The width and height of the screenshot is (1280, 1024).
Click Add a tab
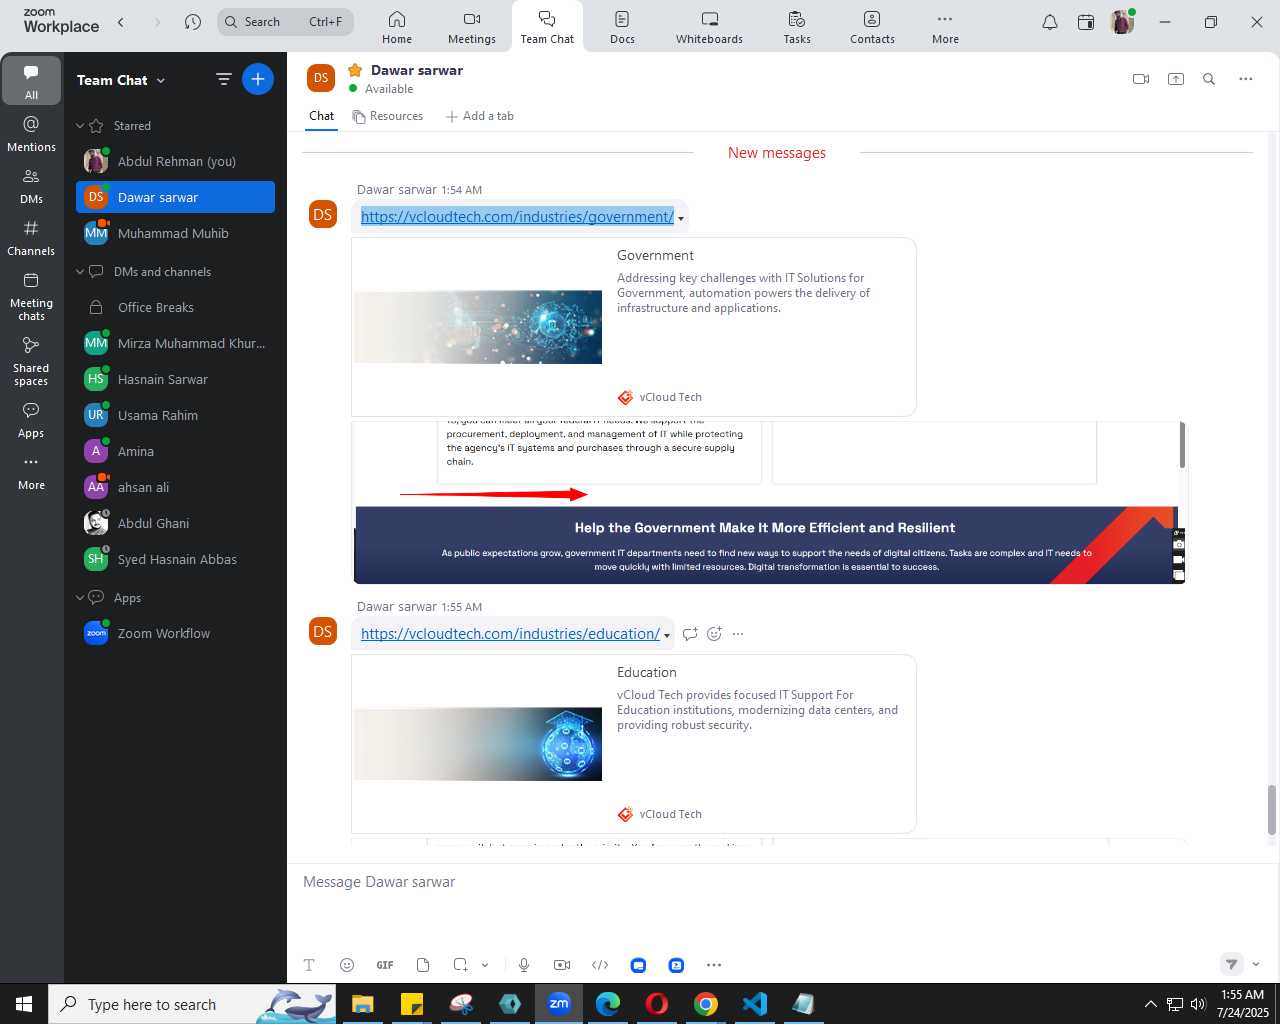(x=480, y=116)
